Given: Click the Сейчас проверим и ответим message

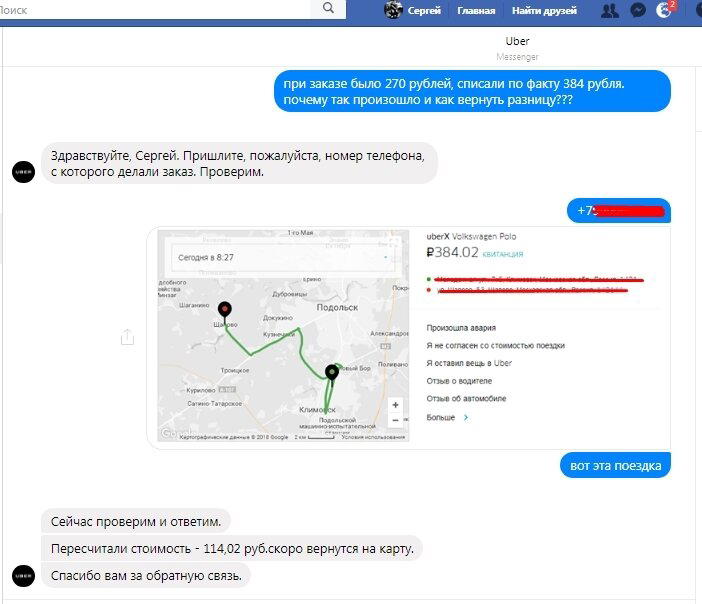Looking at the screenshot, I should point(136,522).
